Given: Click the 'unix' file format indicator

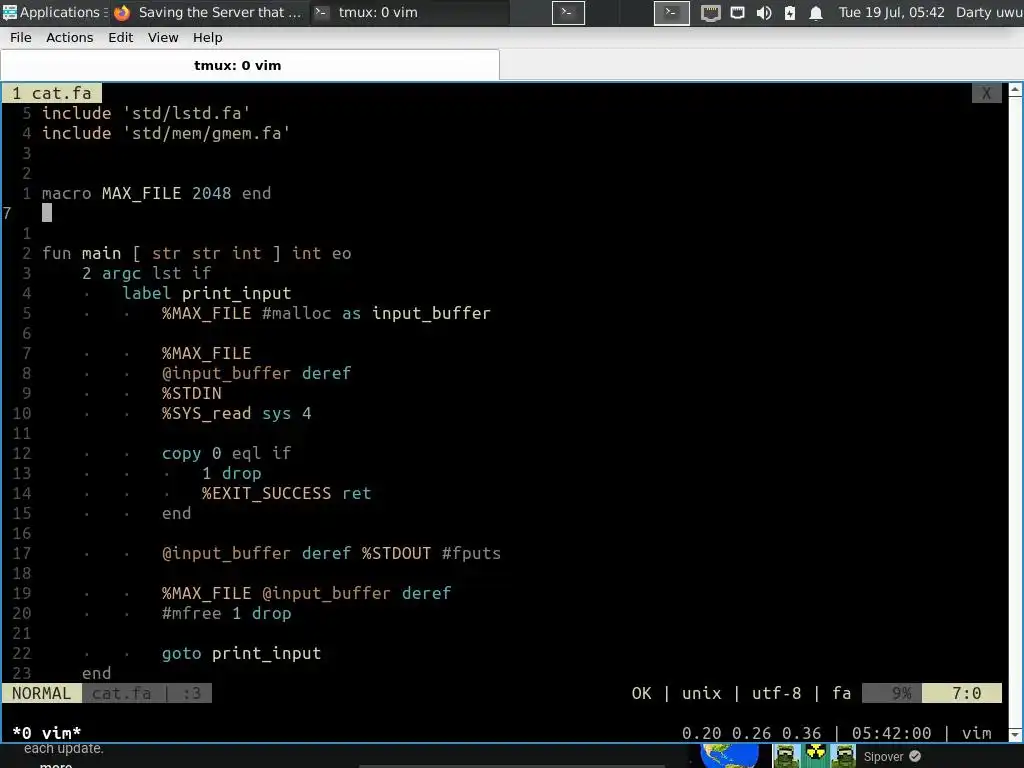Looking at the screenshot, I should (x=701, y=694).
